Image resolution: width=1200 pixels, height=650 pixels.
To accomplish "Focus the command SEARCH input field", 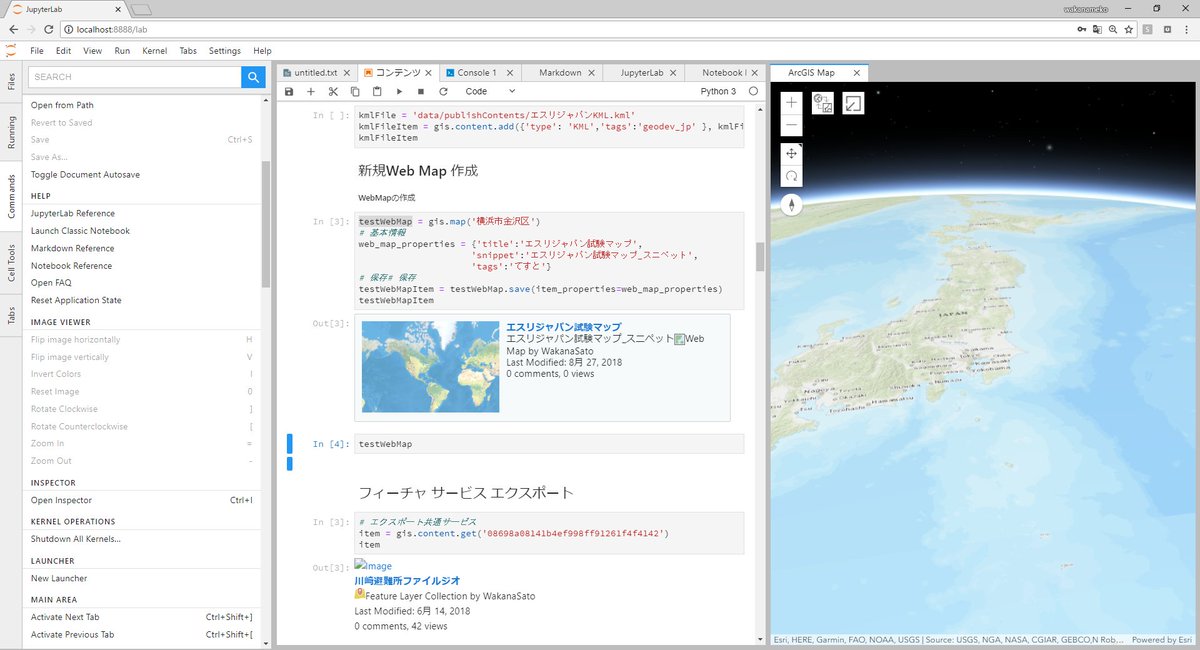I will pos(134,77).
